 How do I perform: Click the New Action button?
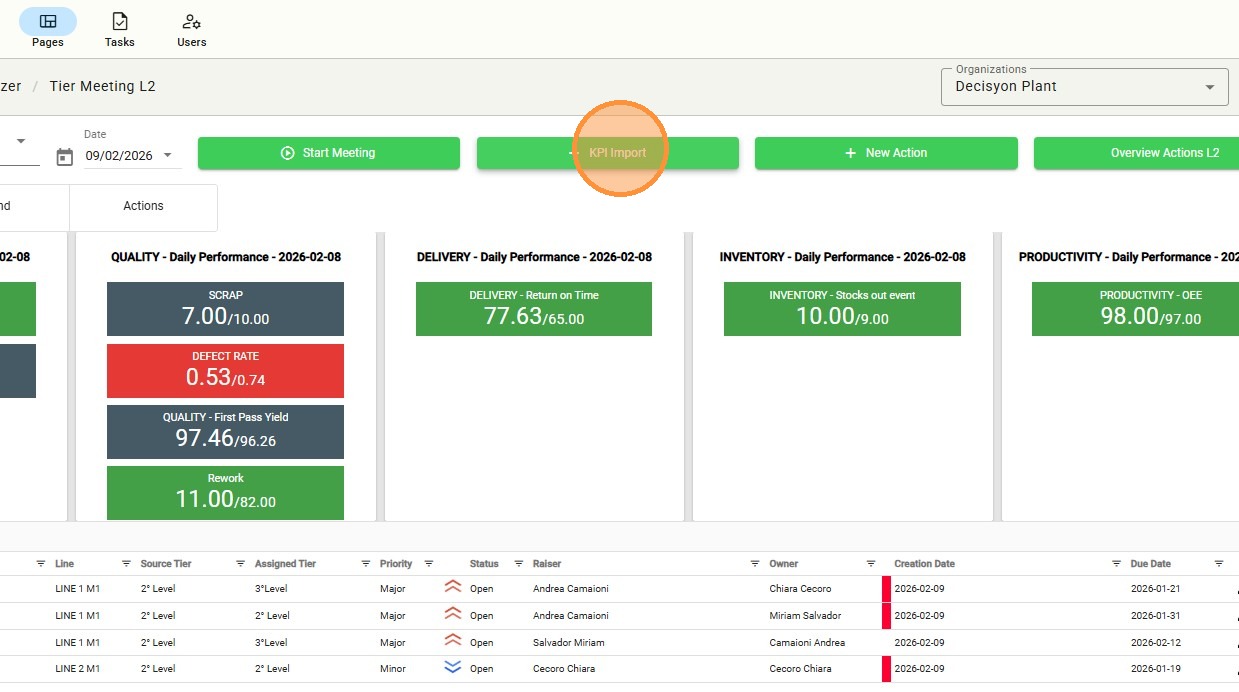[885, 153]
